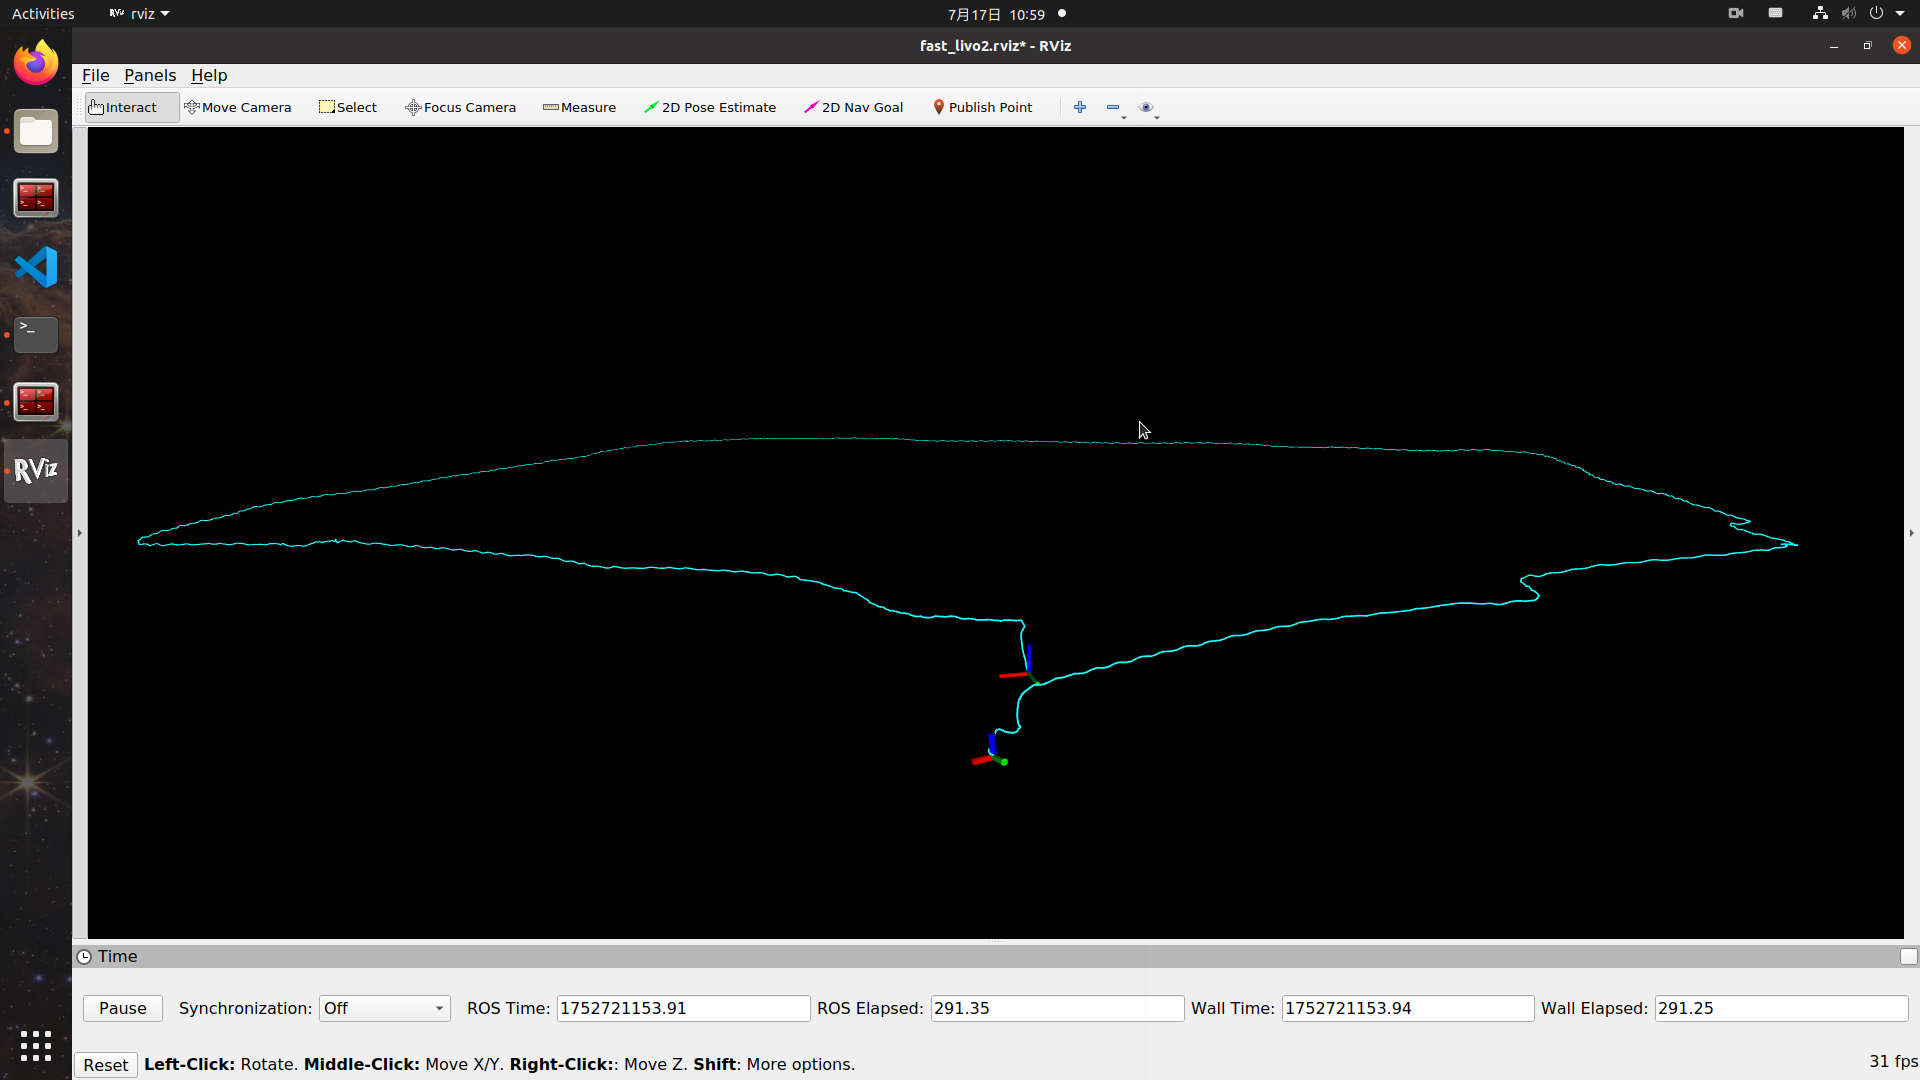
Task: Click the blue plus add-tool icon
Action: pos(1080,107)
